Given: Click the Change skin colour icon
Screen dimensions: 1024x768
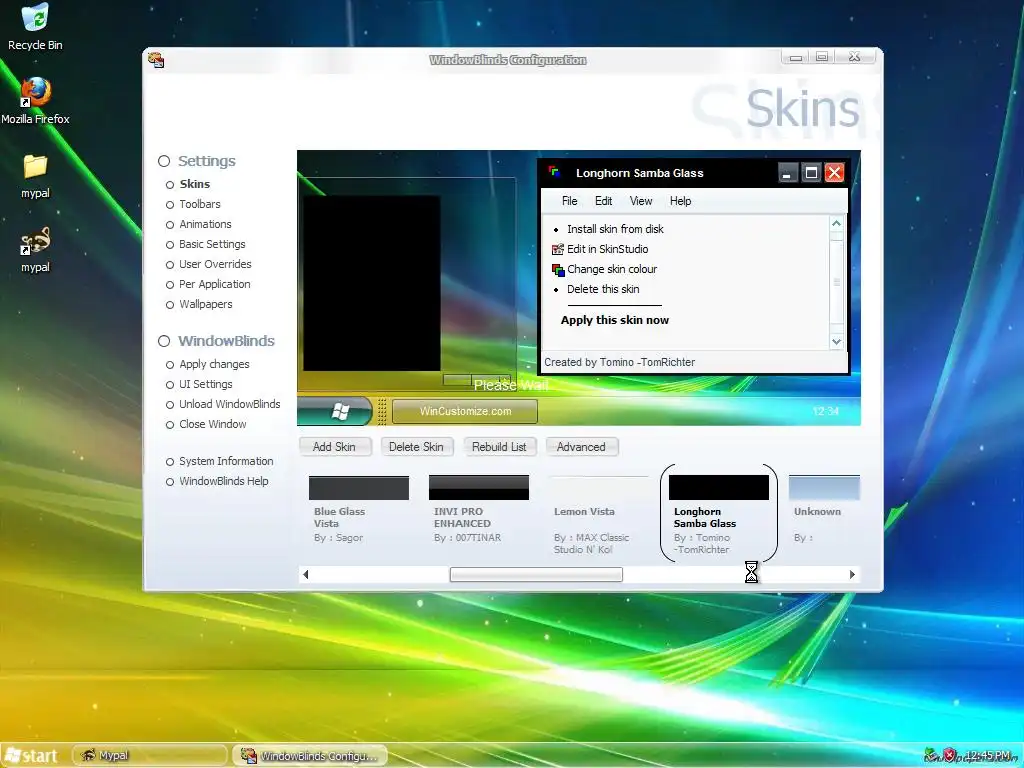Looking at the screenshot, I should click(x=558, y=269).
